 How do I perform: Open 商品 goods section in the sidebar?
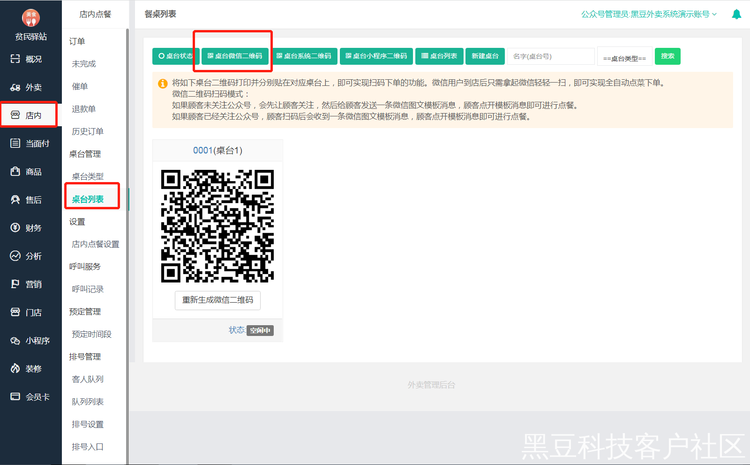coord(27,171)
